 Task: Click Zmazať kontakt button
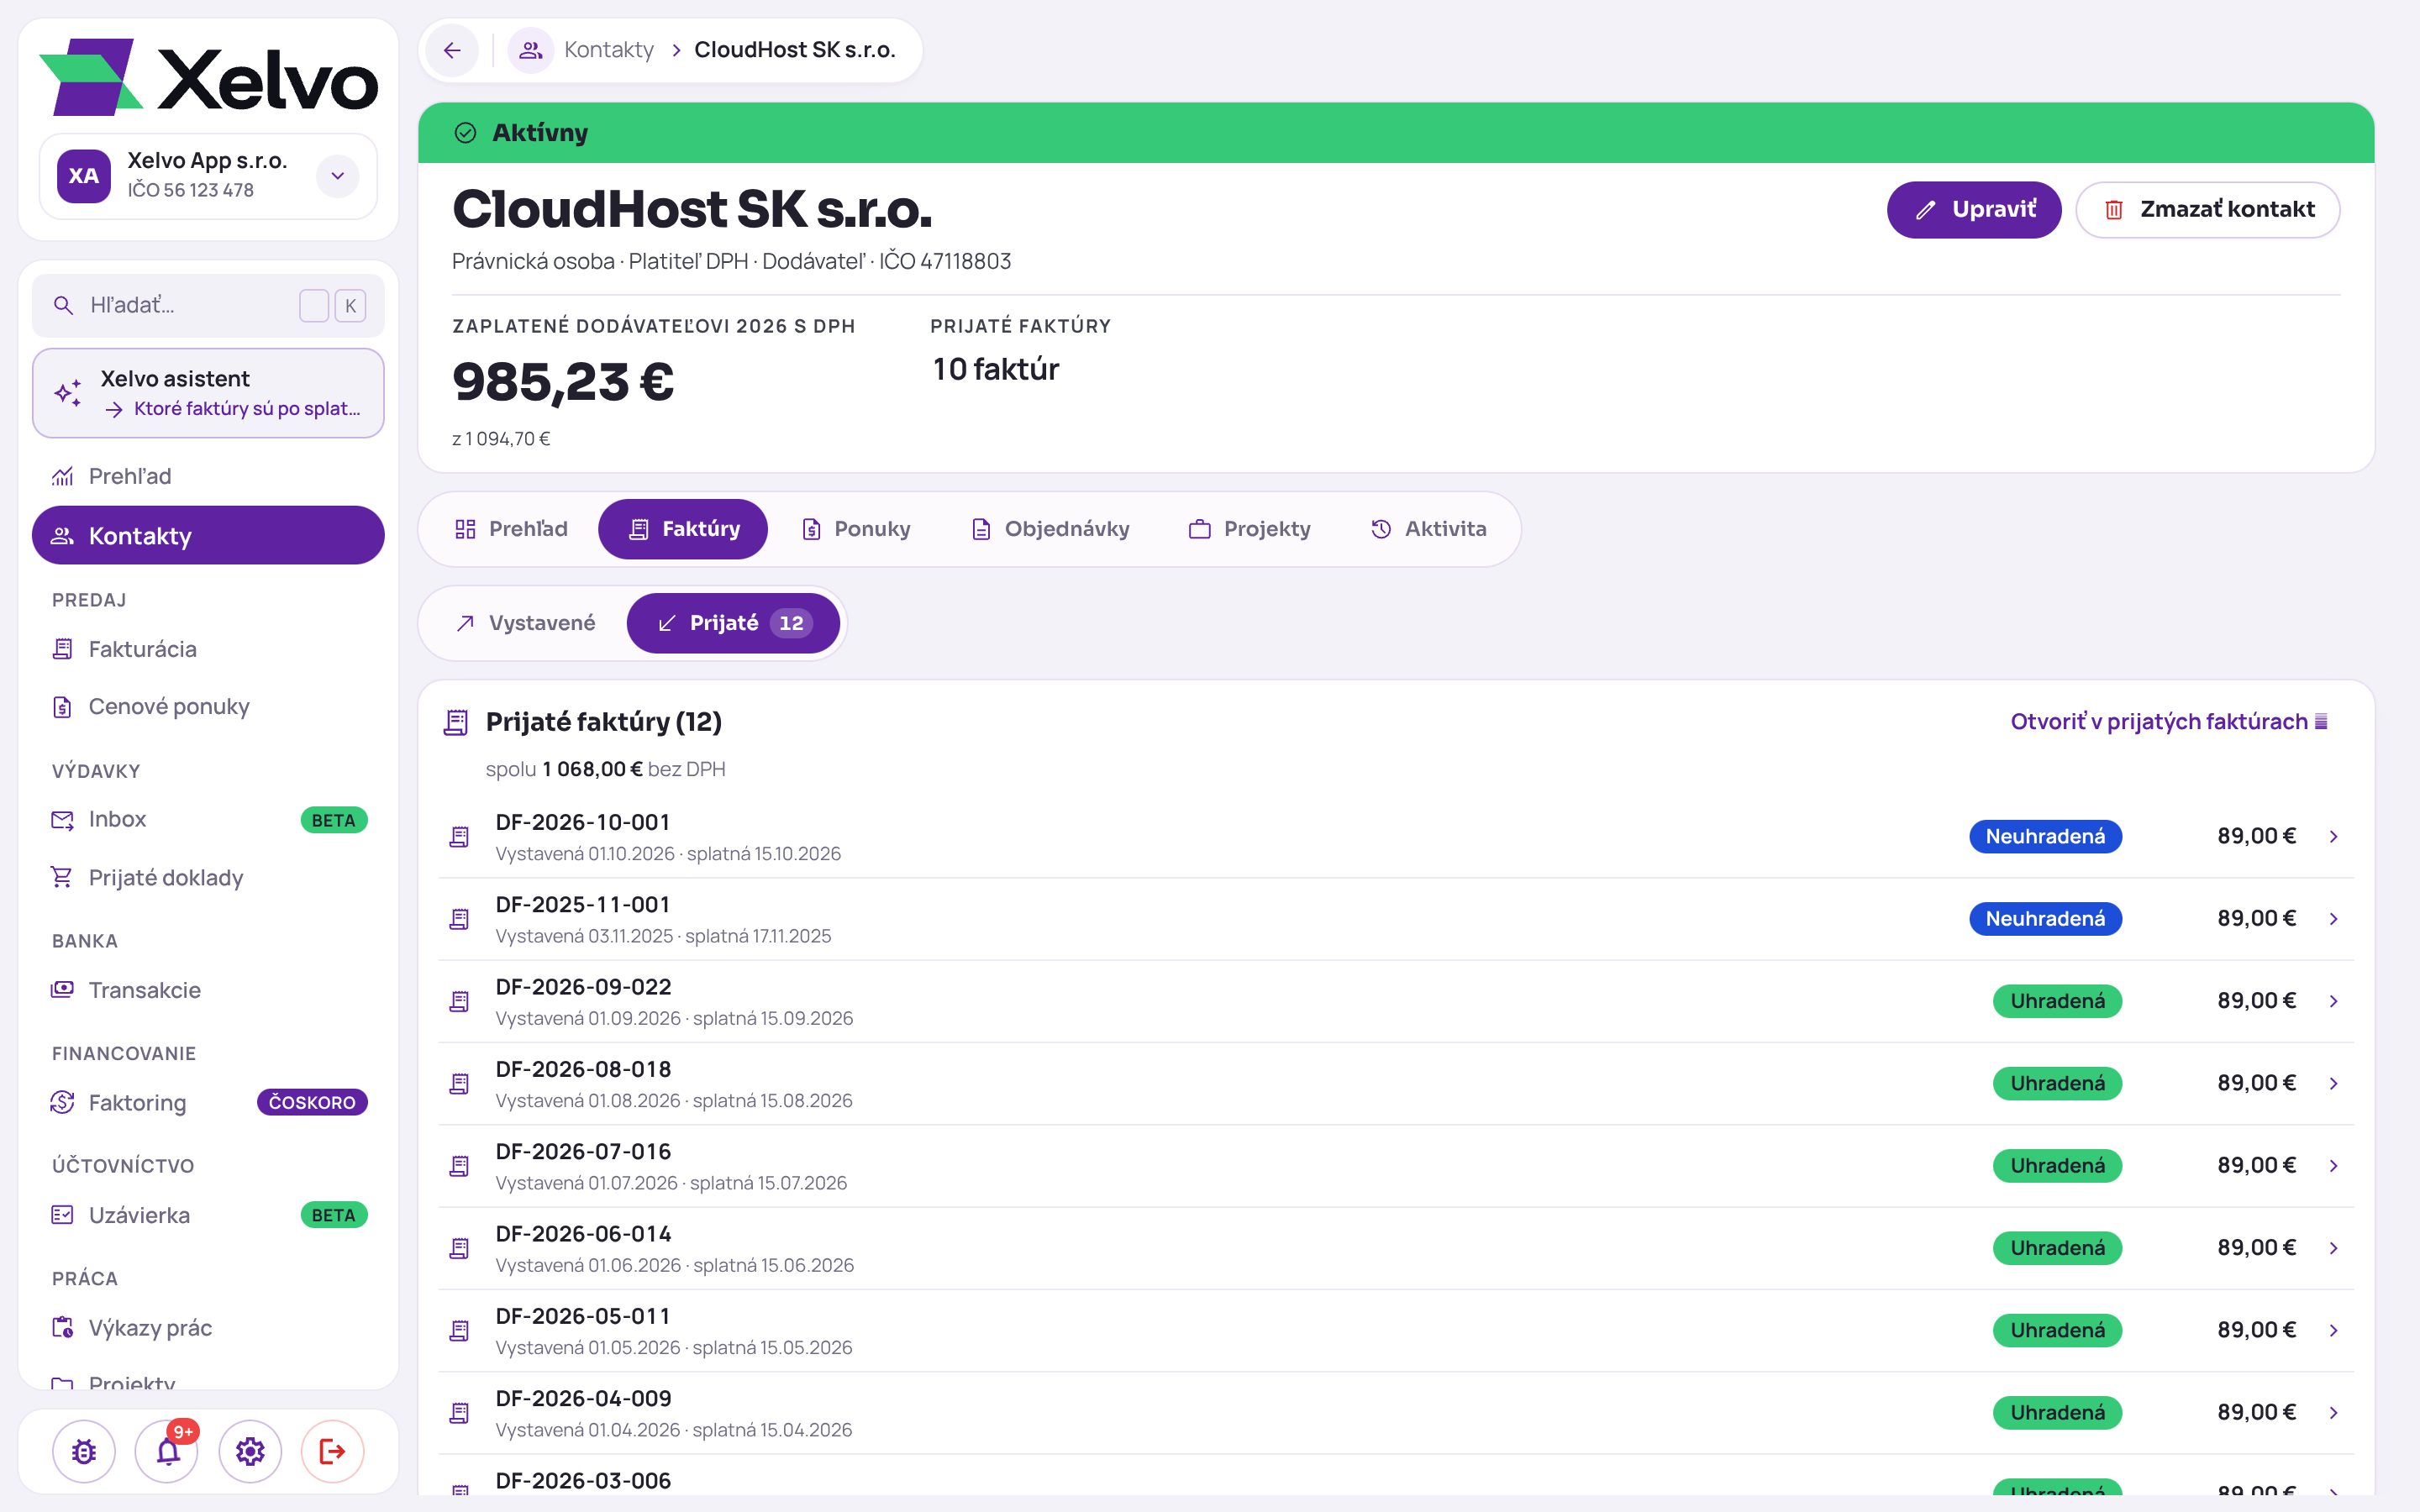tap(2208, 210)
